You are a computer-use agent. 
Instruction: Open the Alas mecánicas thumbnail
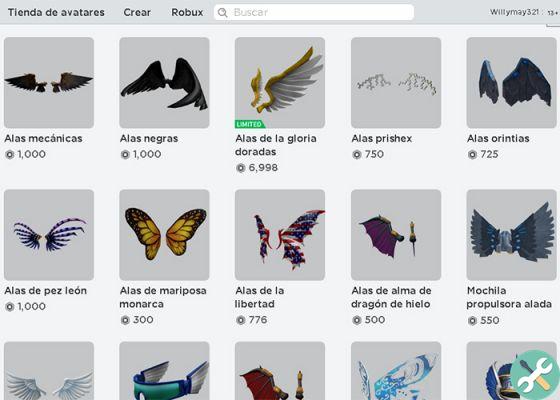49,82
